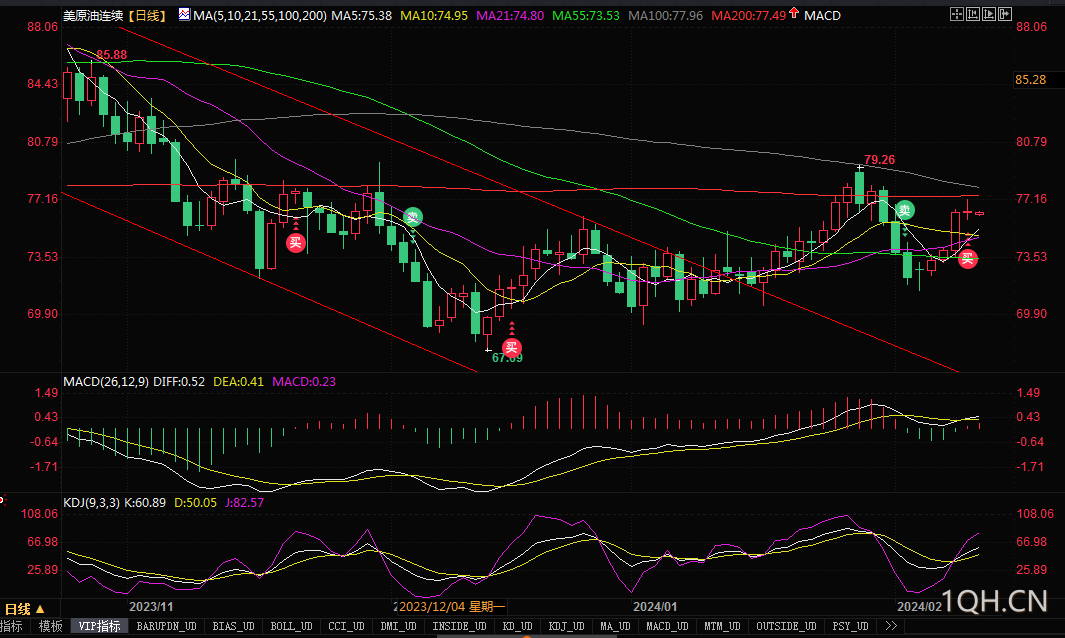Click the 美原油连续 contract title
1065x638 pixels.
click(x=93, y=15)
